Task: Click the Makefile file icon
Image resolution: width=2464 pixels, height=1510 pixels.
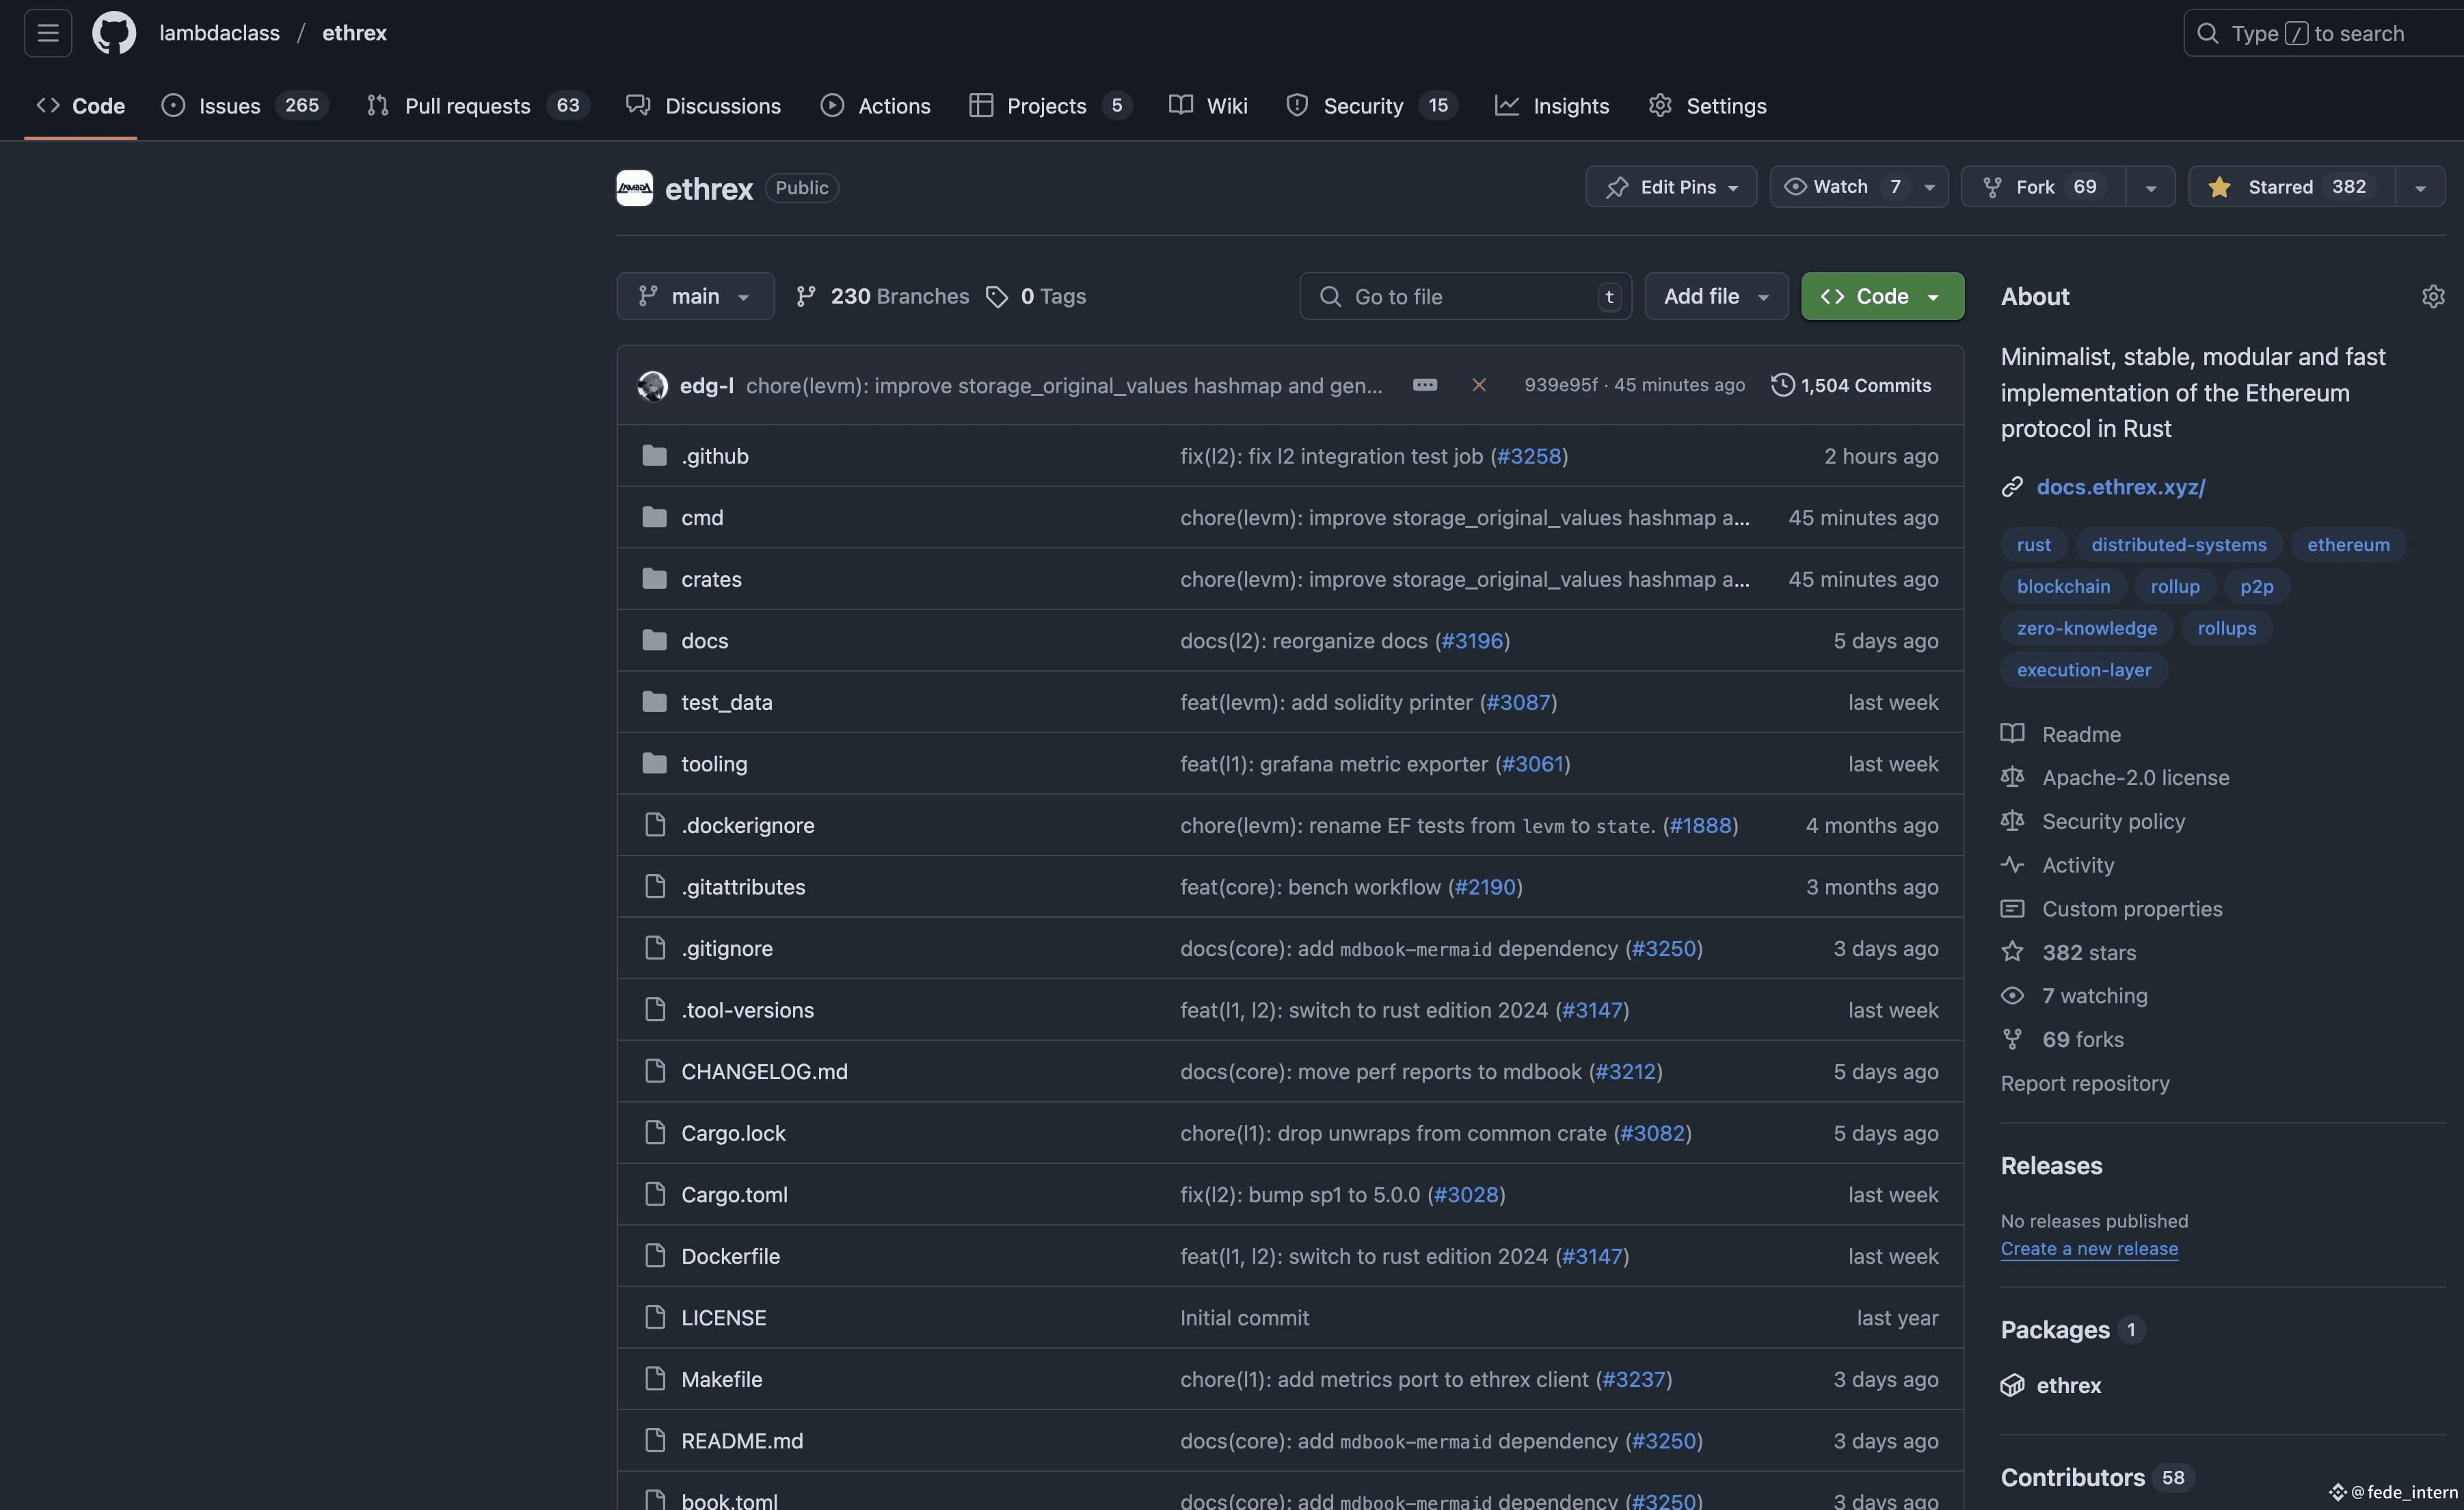Action: pyautogui.click(x=655, y=1380)
